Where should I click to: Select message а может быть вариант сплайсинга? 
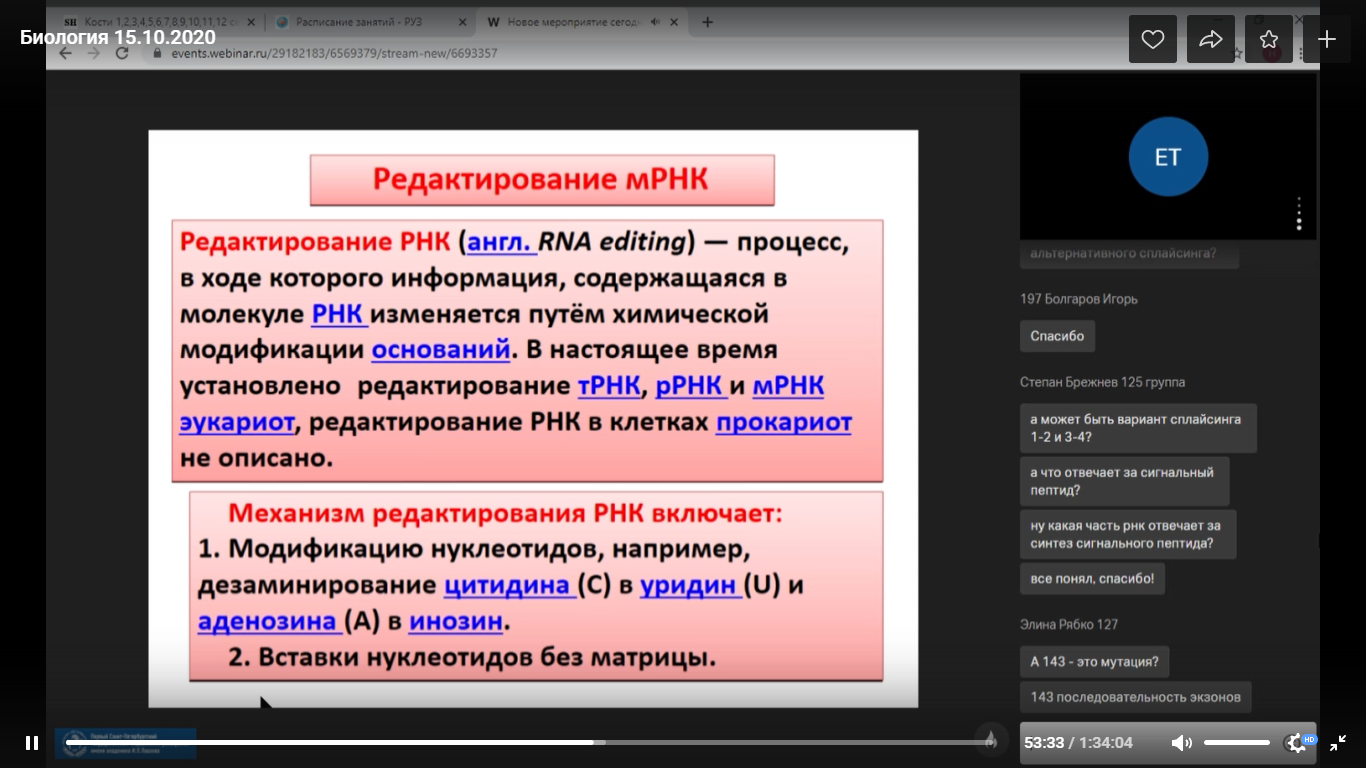coord(1138,428)
